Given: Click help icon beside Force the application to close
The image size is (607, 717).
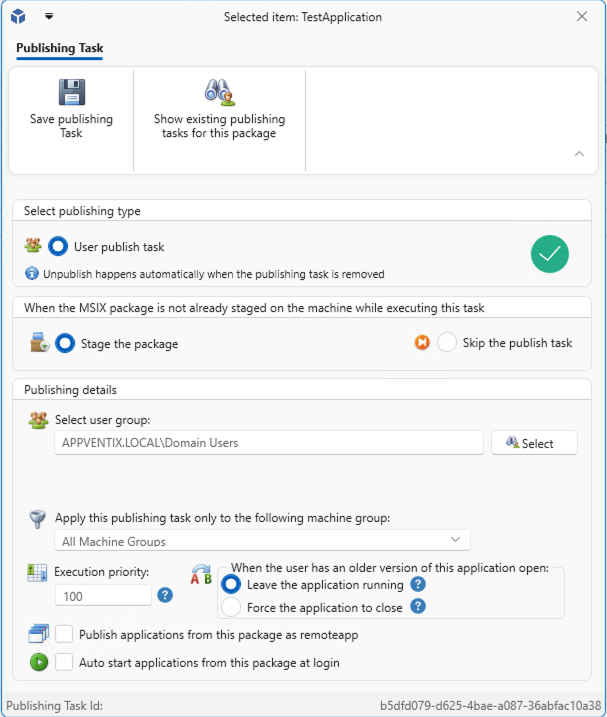Looking at the screenshot, I should tap(418, 606).
